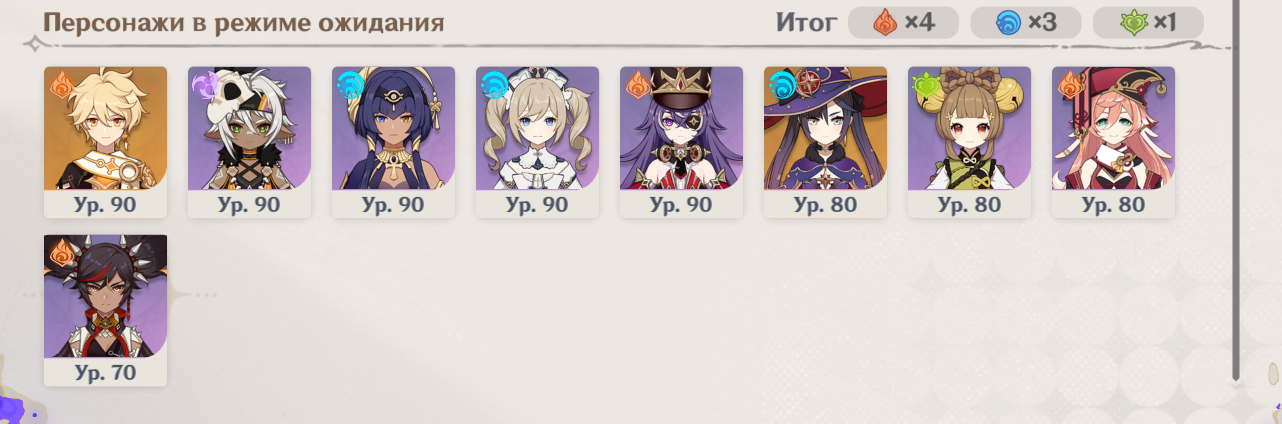Click the 'Итог' summary label

[x=805, y=22]
